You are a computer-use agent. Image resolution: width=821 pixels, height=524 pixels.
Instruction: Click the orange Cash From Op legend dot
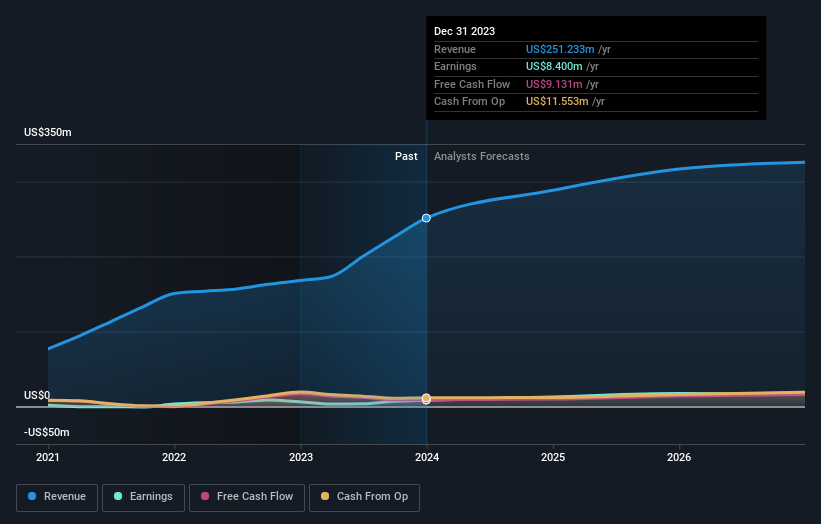pyautogui.click(x=325, y=496)
